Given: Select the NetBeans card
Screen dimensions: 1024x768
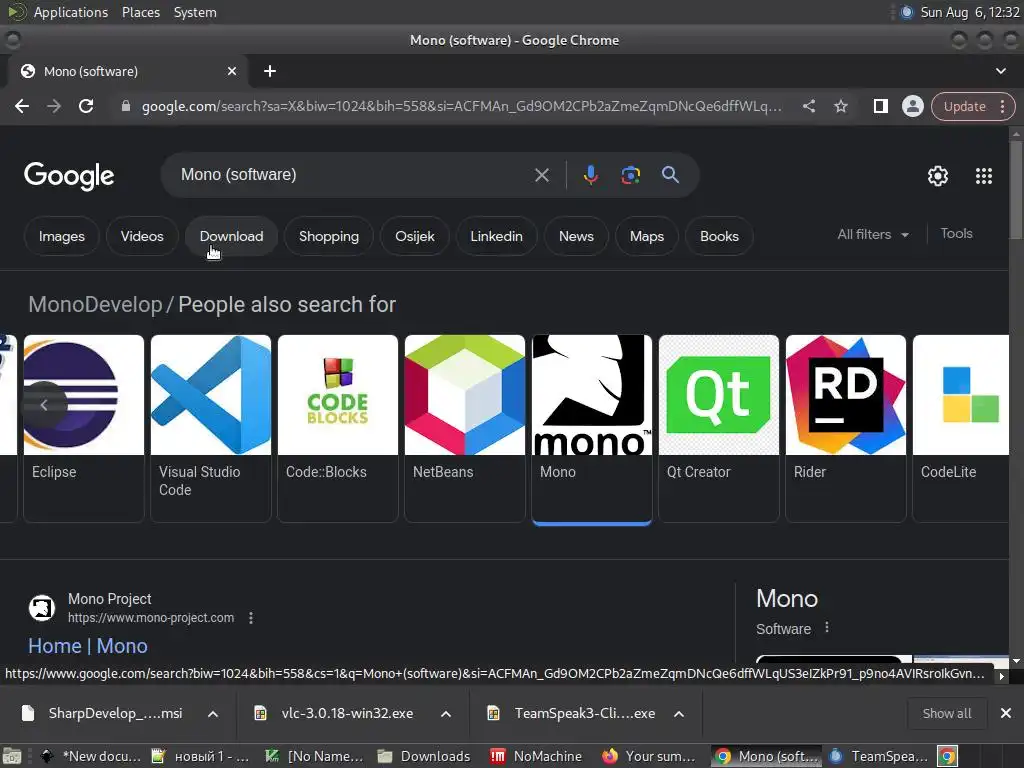Looking at the screenshot, I should [x=465, y=428].
